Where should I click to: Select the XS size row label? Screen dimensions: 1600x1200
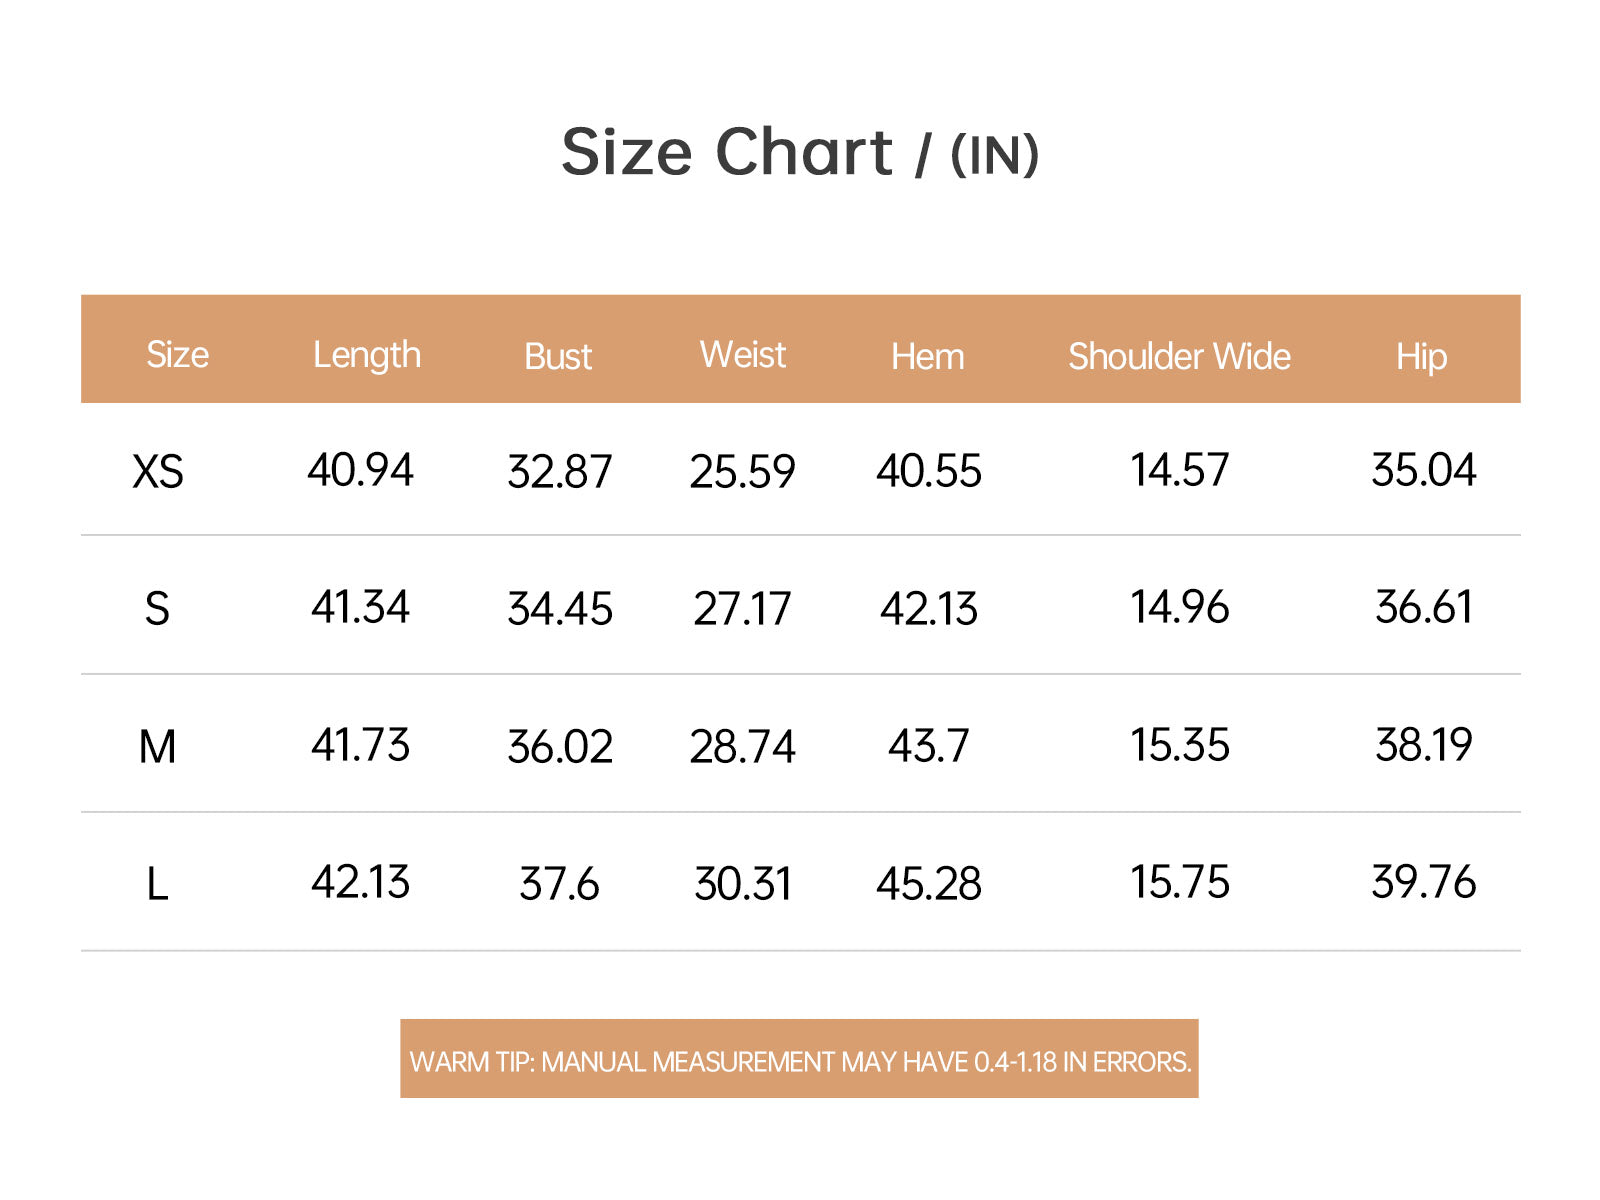click(158, 471)
